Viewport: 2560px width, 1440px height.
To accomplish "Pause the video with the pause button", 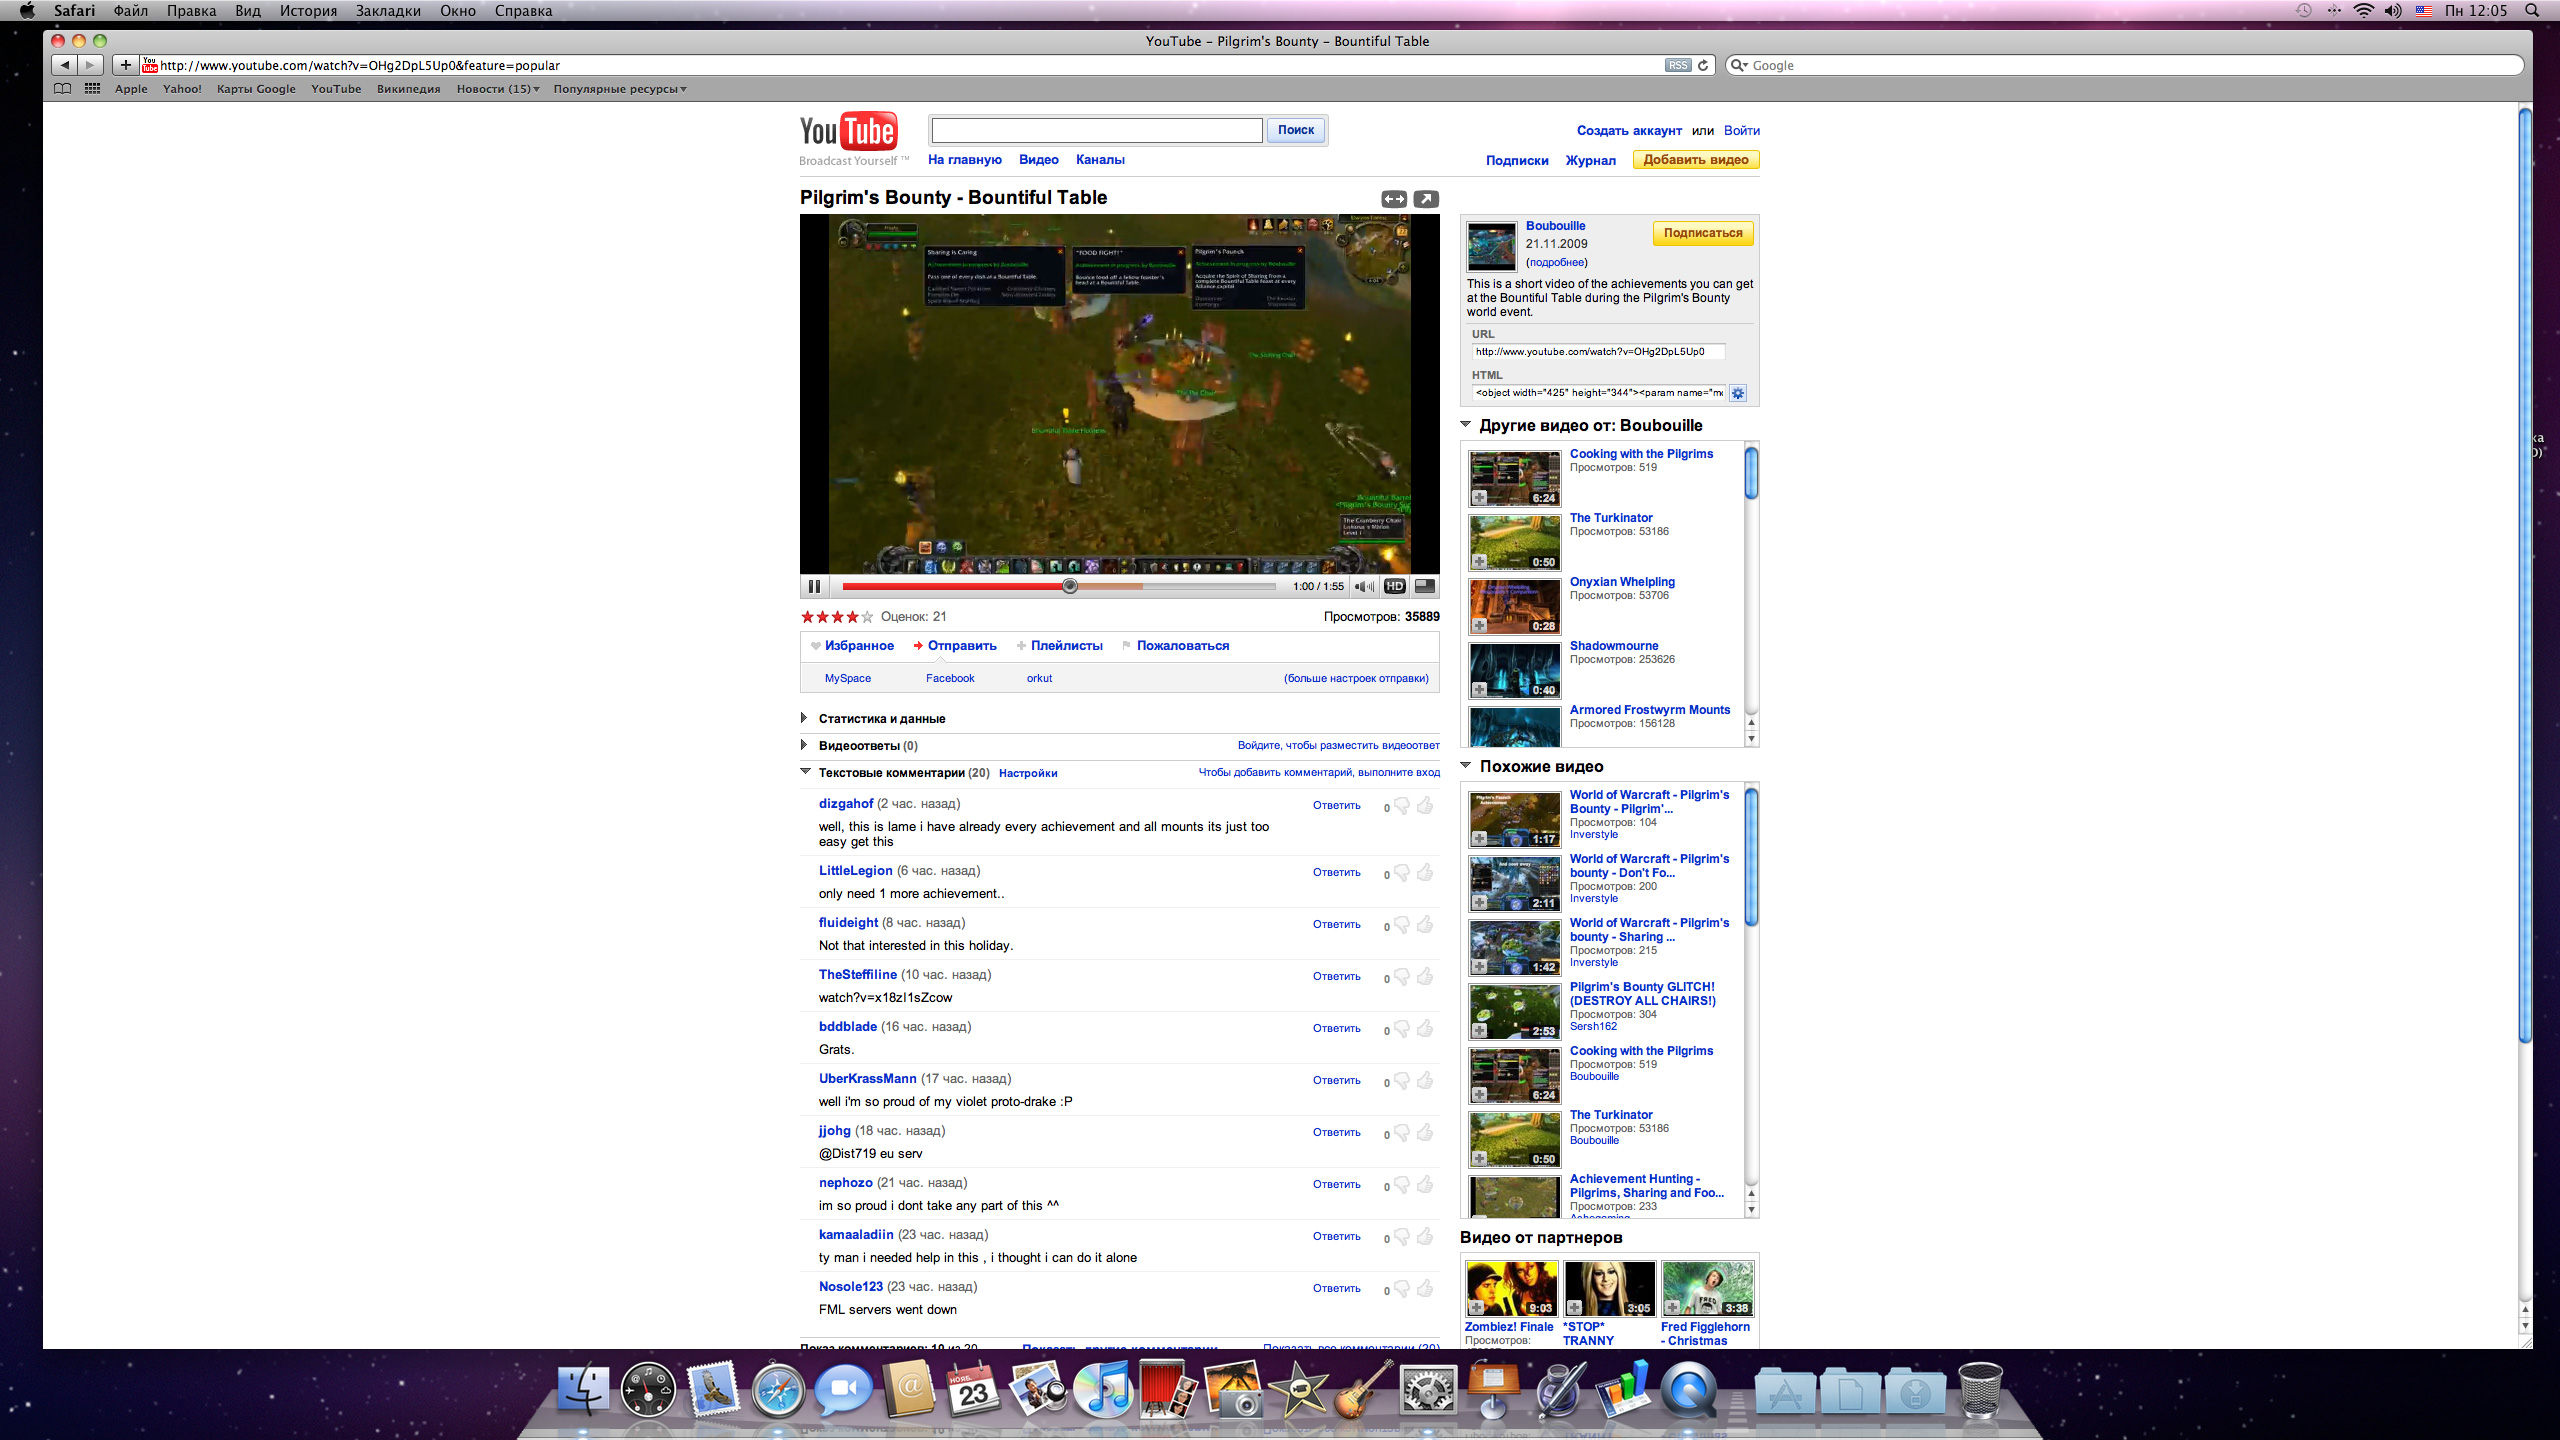I will click(x=814, y=587).
